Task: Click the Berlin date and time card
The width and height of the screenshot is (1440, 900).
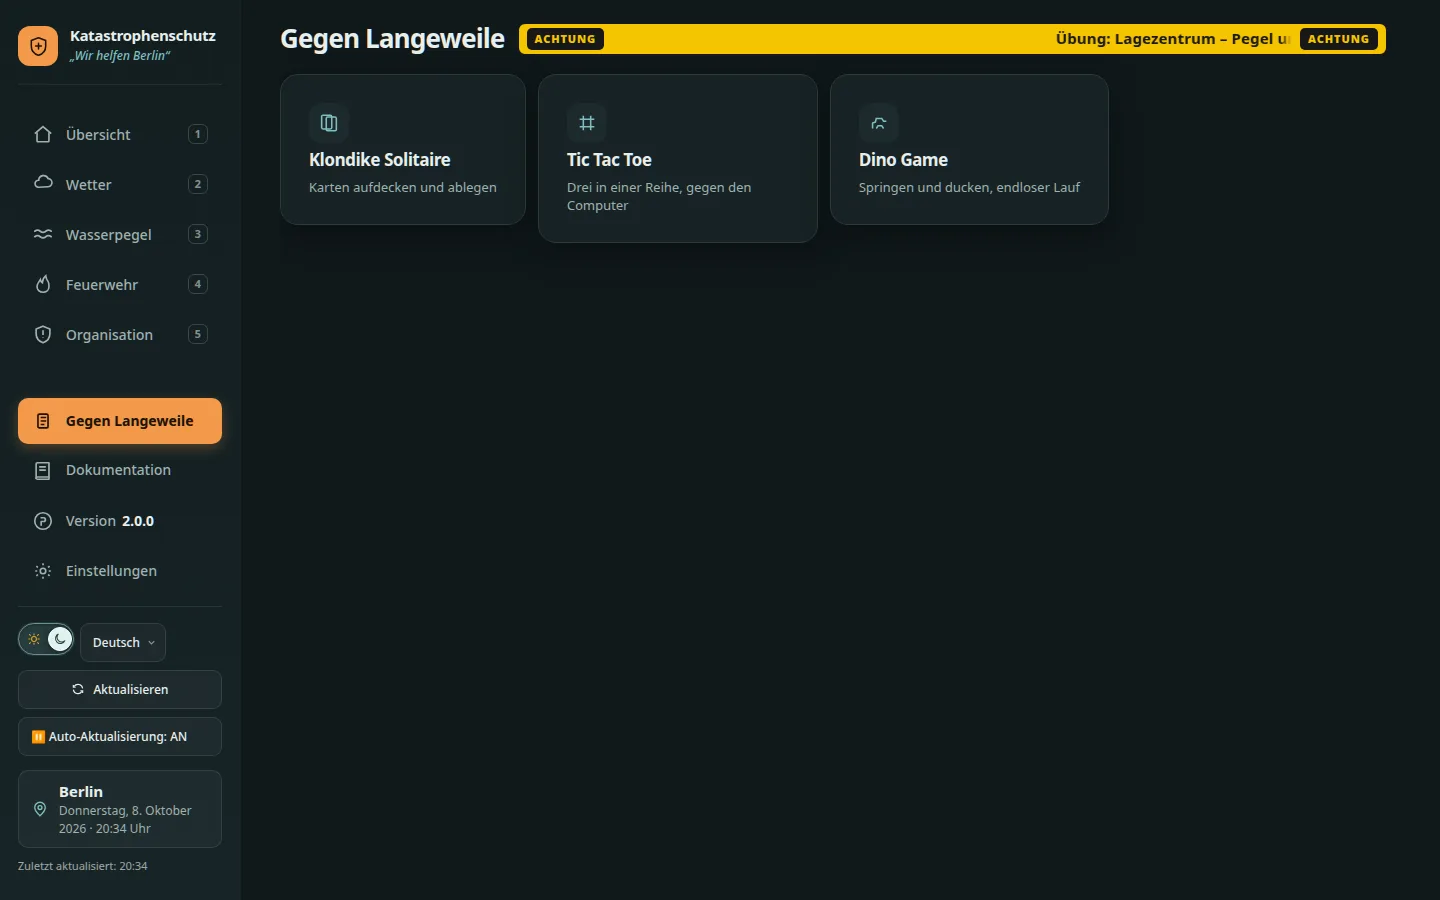Action: [120, 809]
